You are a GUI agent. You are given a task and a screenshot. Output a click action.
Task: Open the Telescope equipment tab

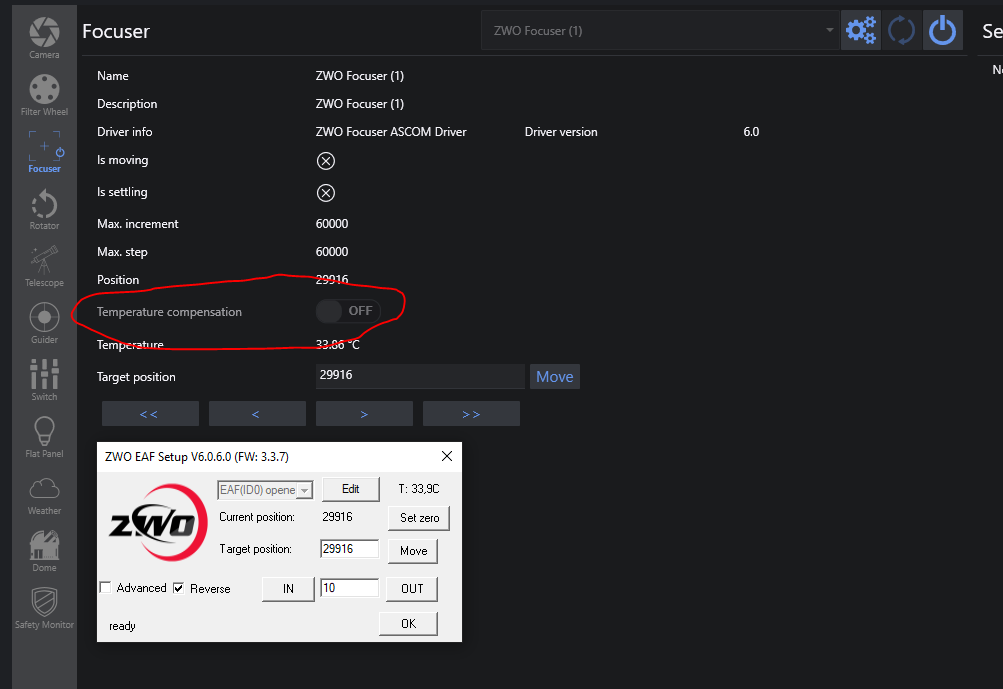point(44,265)
